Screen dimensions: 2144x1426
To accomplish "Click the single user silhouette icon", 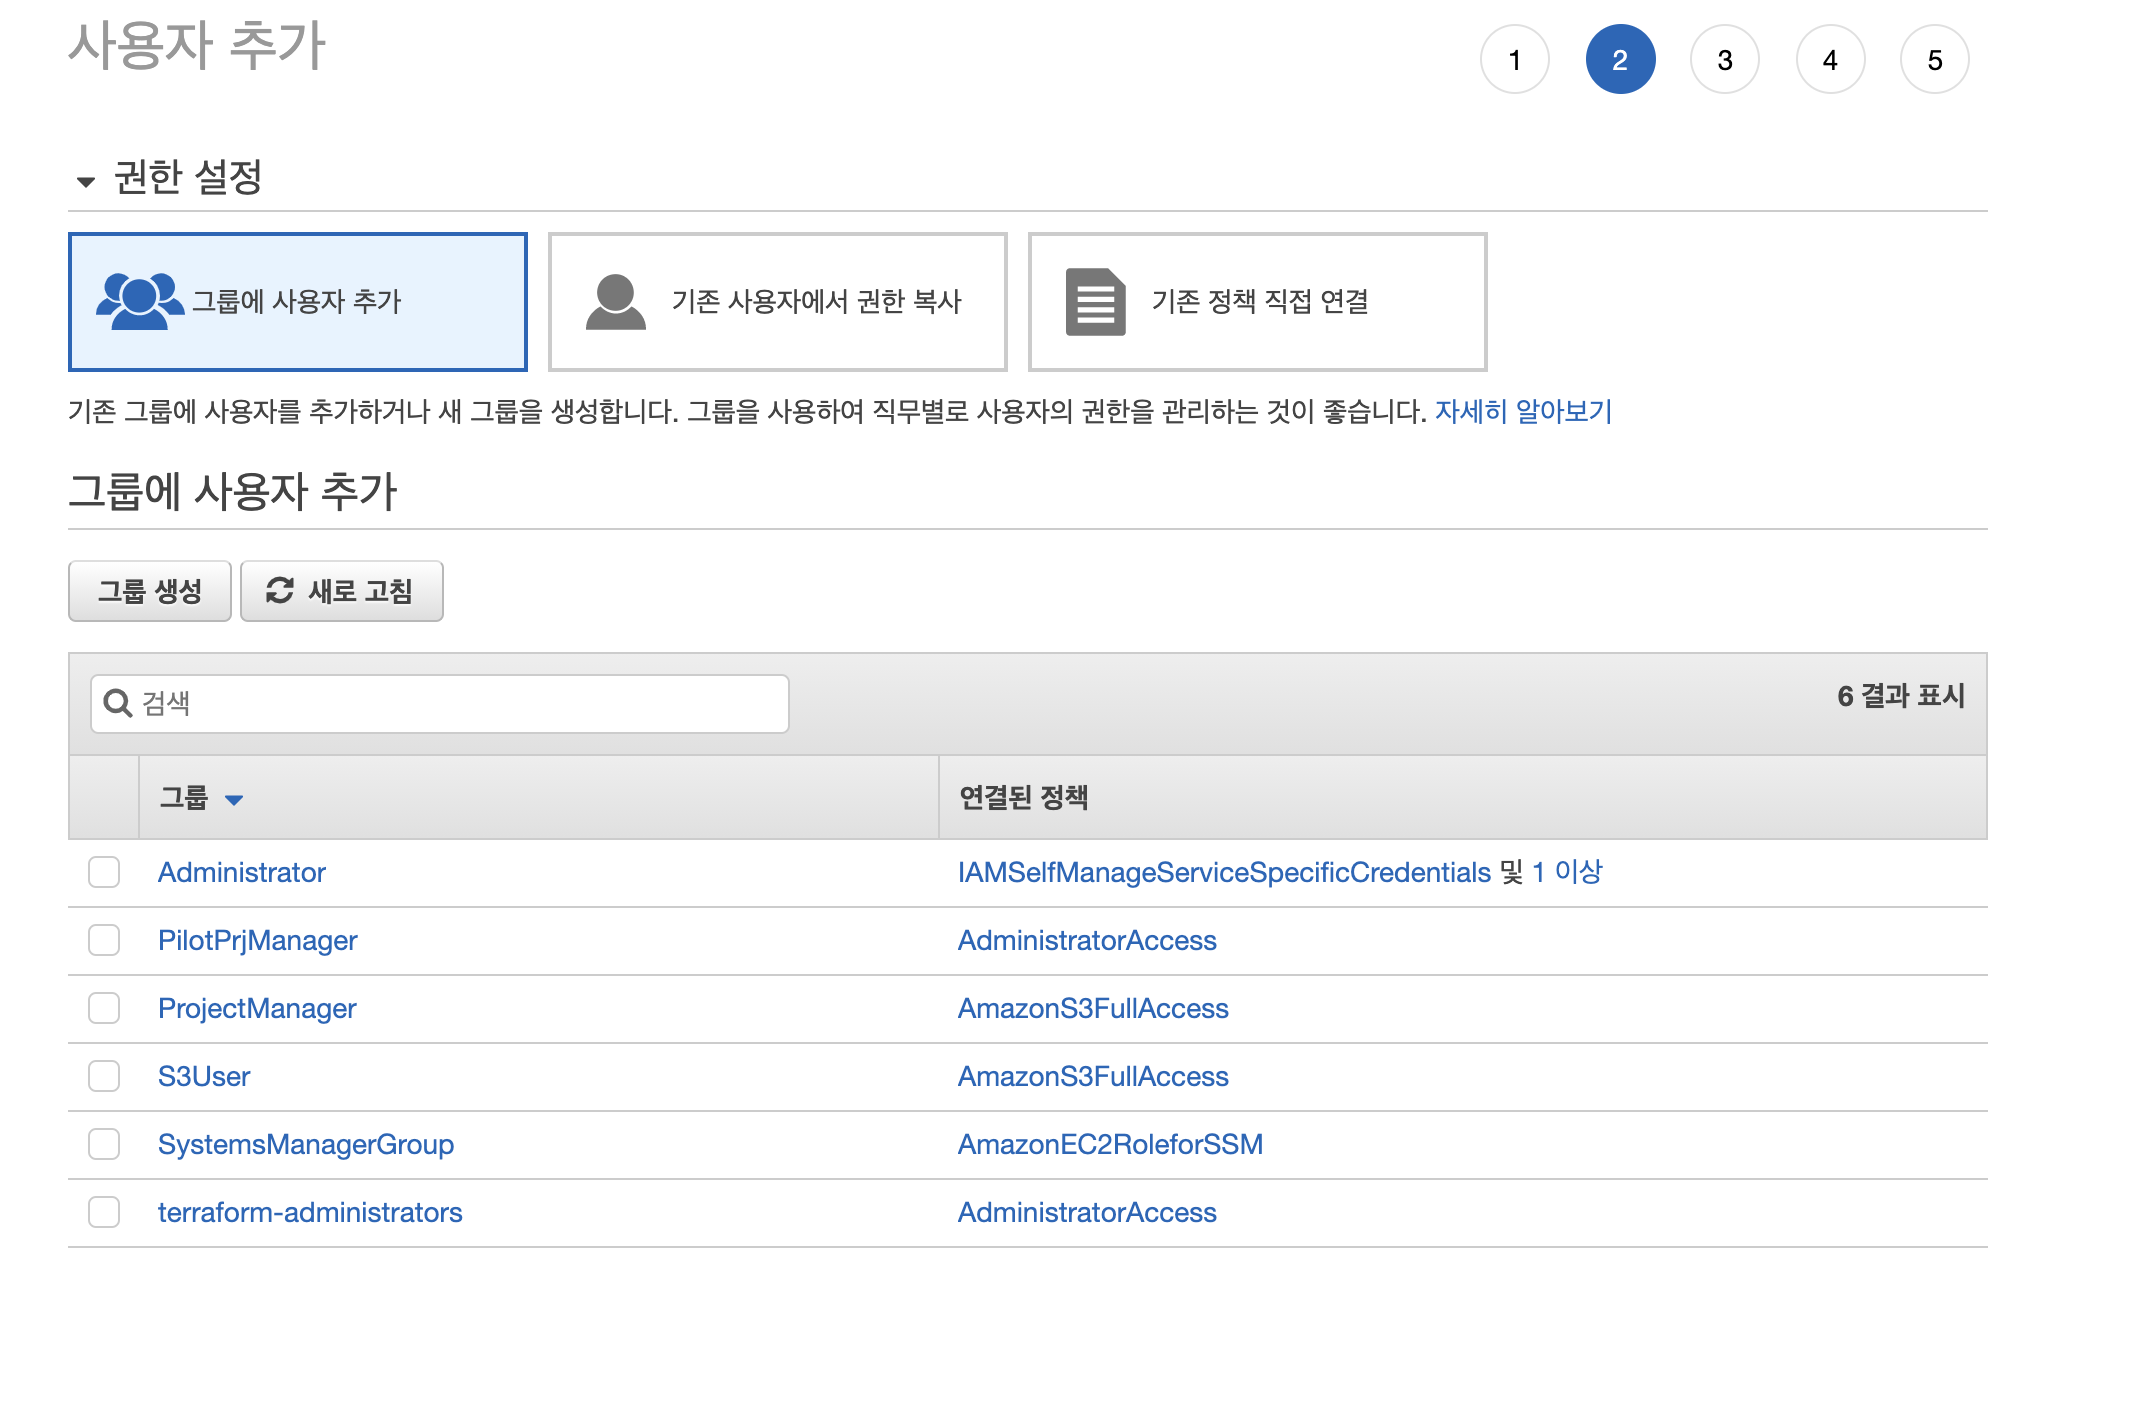I will (615, 302).
